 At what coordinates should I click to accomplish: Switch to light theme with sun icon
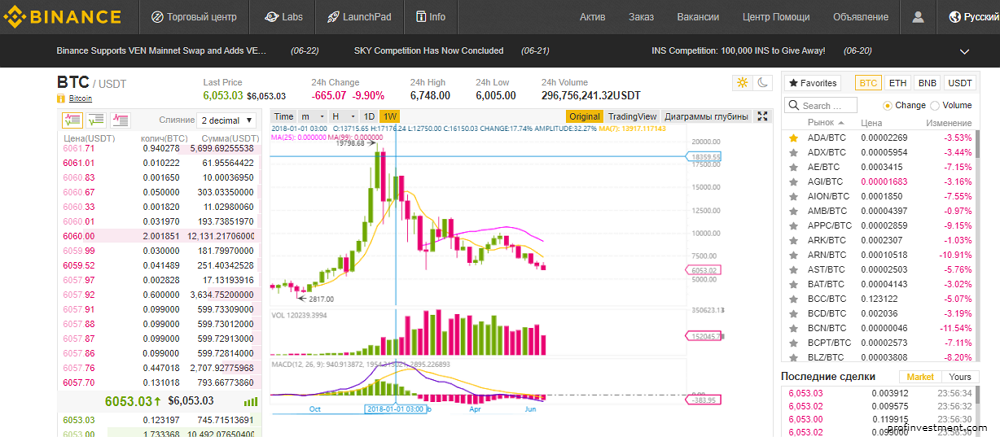coord(742,82)
